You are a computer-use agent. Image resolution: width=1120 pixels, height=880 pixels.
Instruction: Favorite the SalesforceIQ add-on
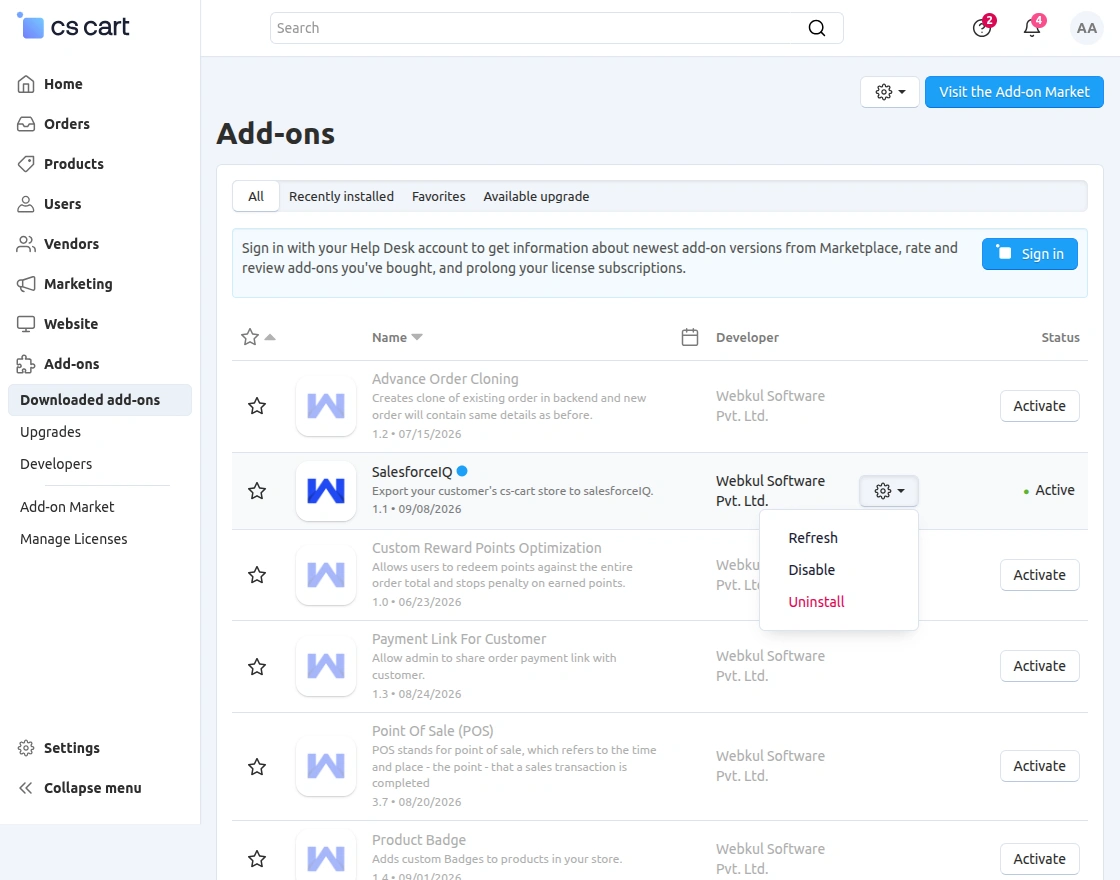pyautogui.click(x=257, y=491)
